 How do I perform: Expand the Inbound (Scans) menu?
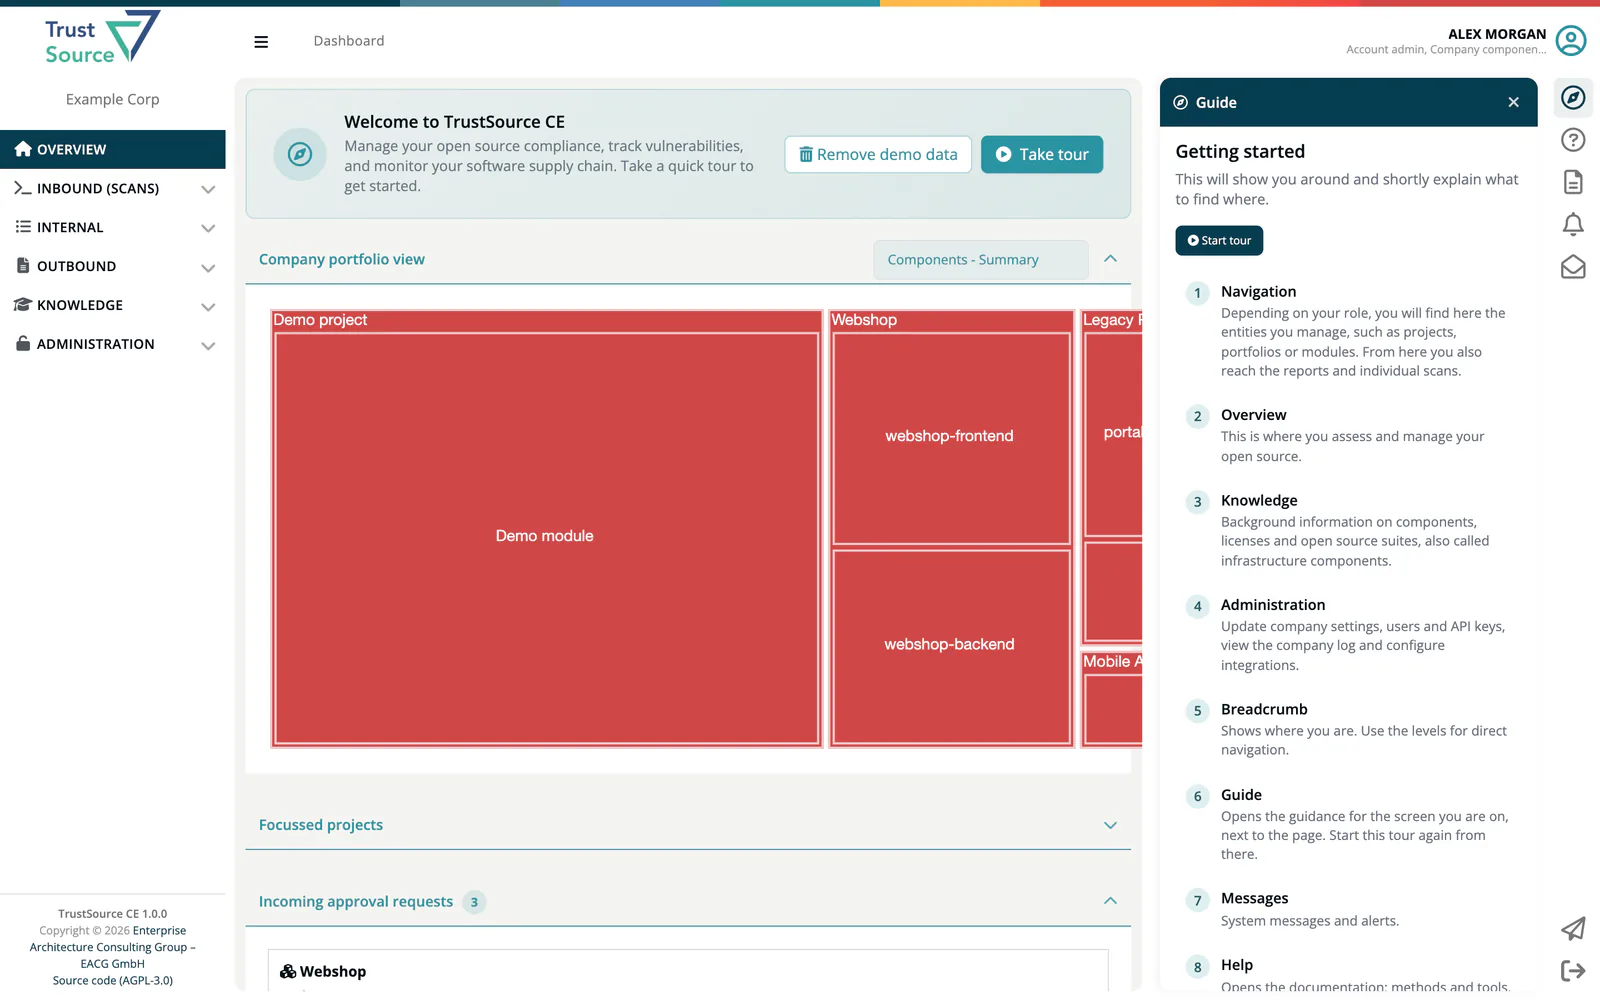pyautogui.click(x=113, y=188)
